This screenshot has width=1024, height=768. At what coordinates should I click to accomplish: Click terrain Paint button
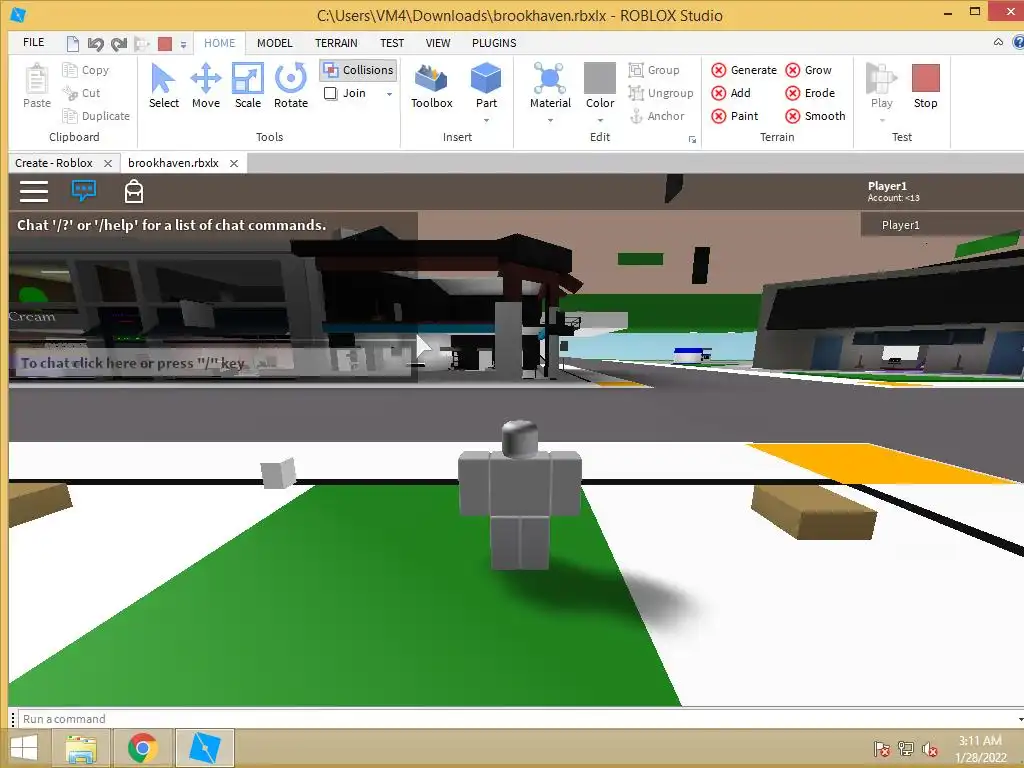coord(735,116)
